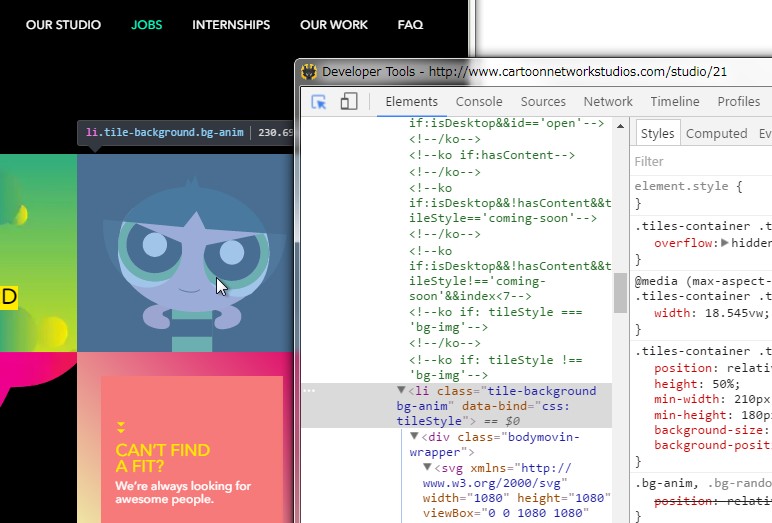Switch to the Console tab
The height and width of the screenshot is (523, 772).
tap(479, 101)
